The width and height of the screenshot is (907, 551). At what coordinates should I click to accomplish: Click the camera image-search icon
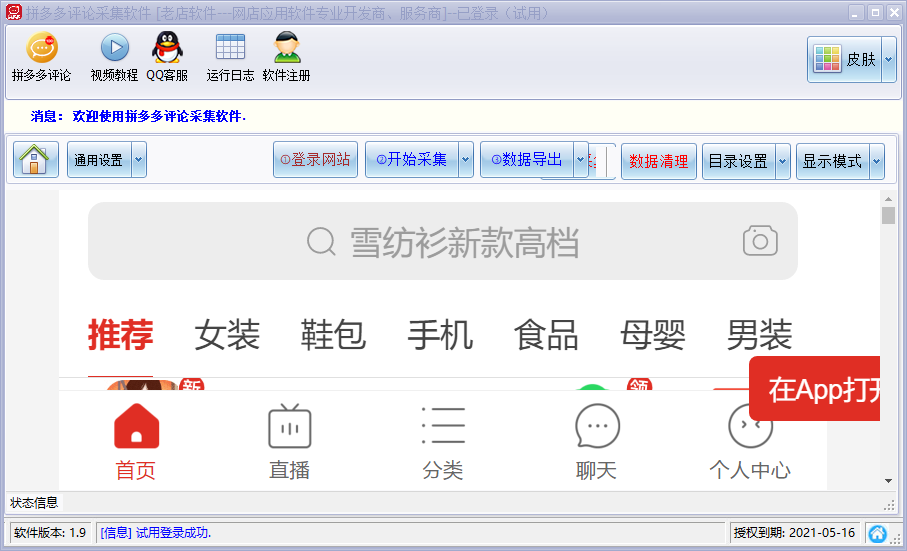pyautogui.click(x=760, y=241)
